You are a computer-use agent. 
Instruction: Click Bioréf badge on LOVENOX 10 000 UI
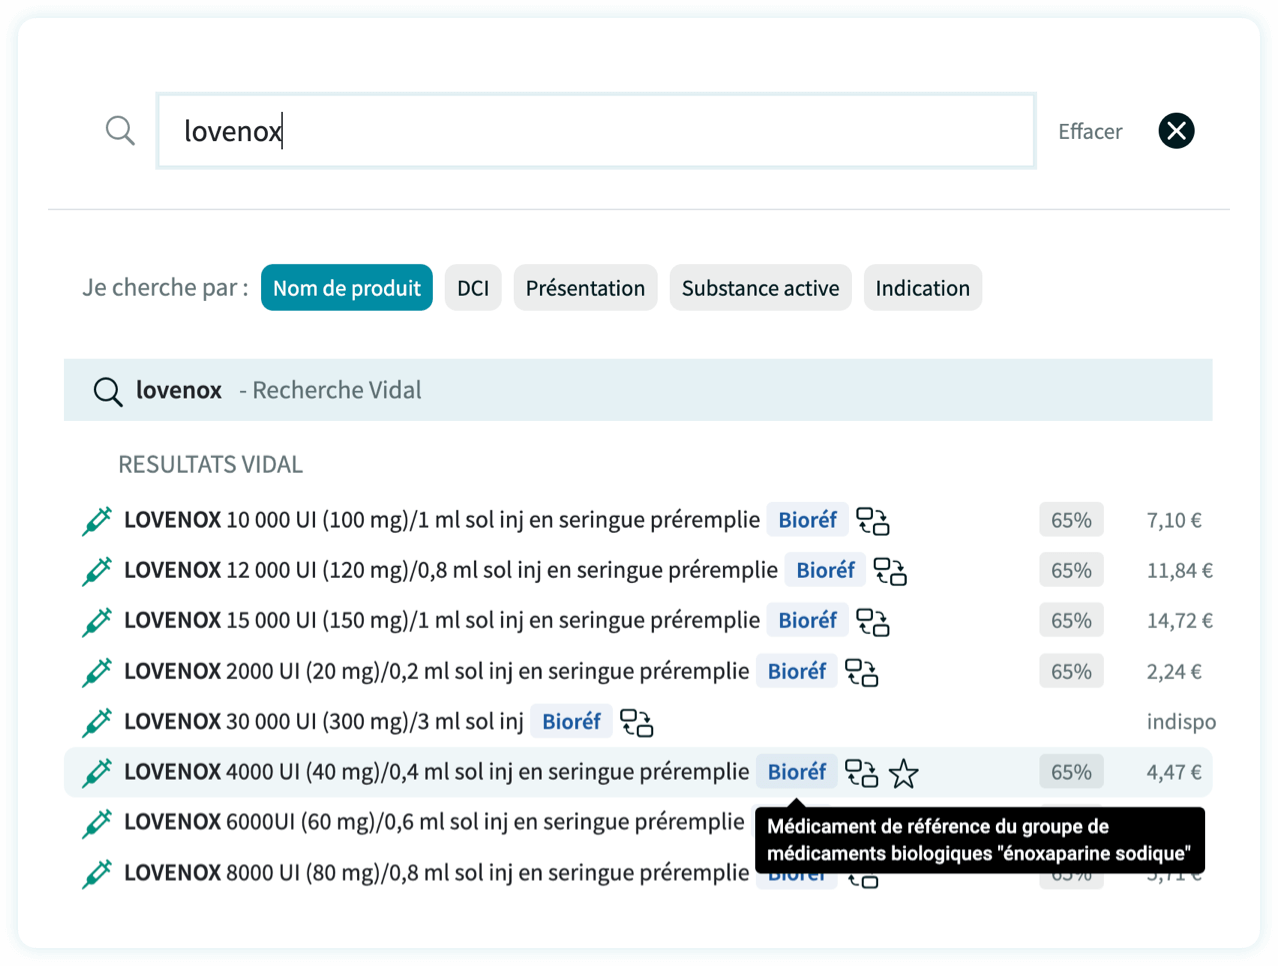[807, 520]
